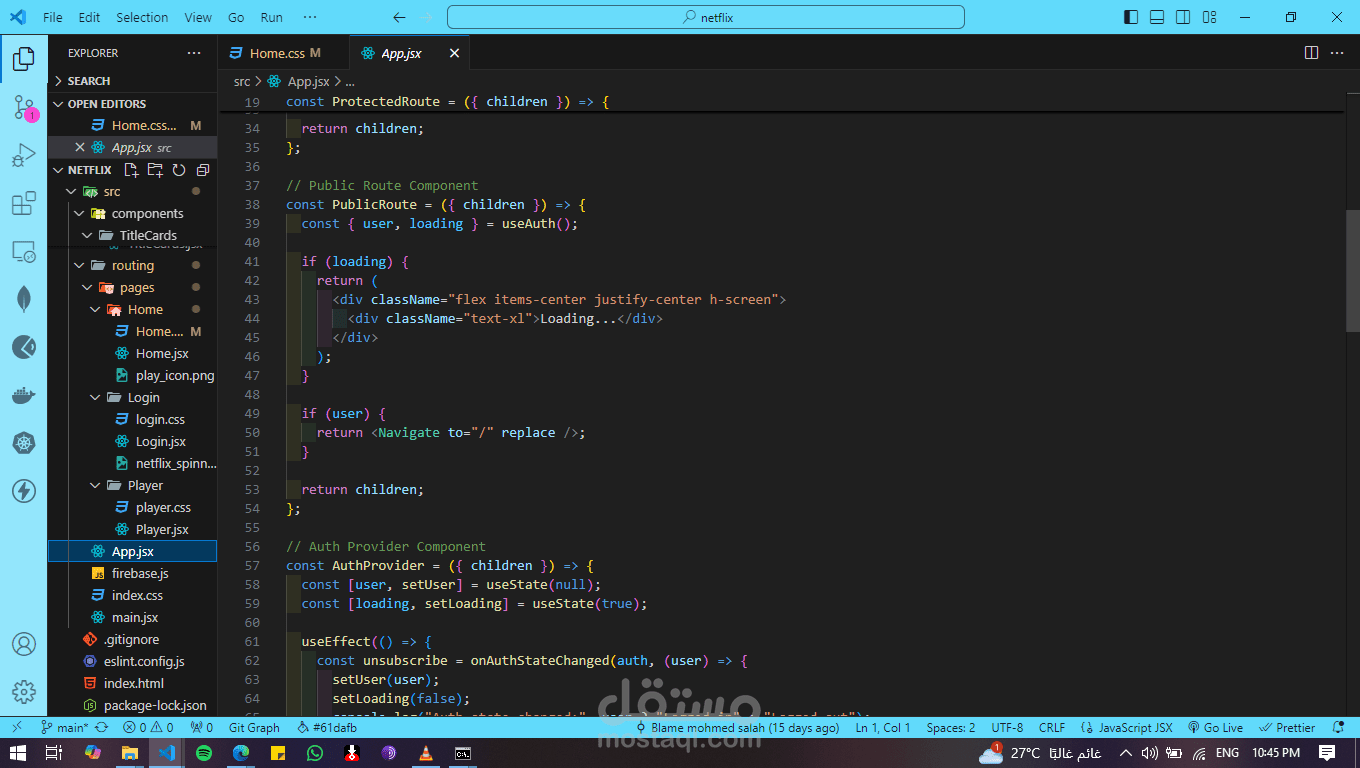Collapse the routing folder

tap(132, 265)
